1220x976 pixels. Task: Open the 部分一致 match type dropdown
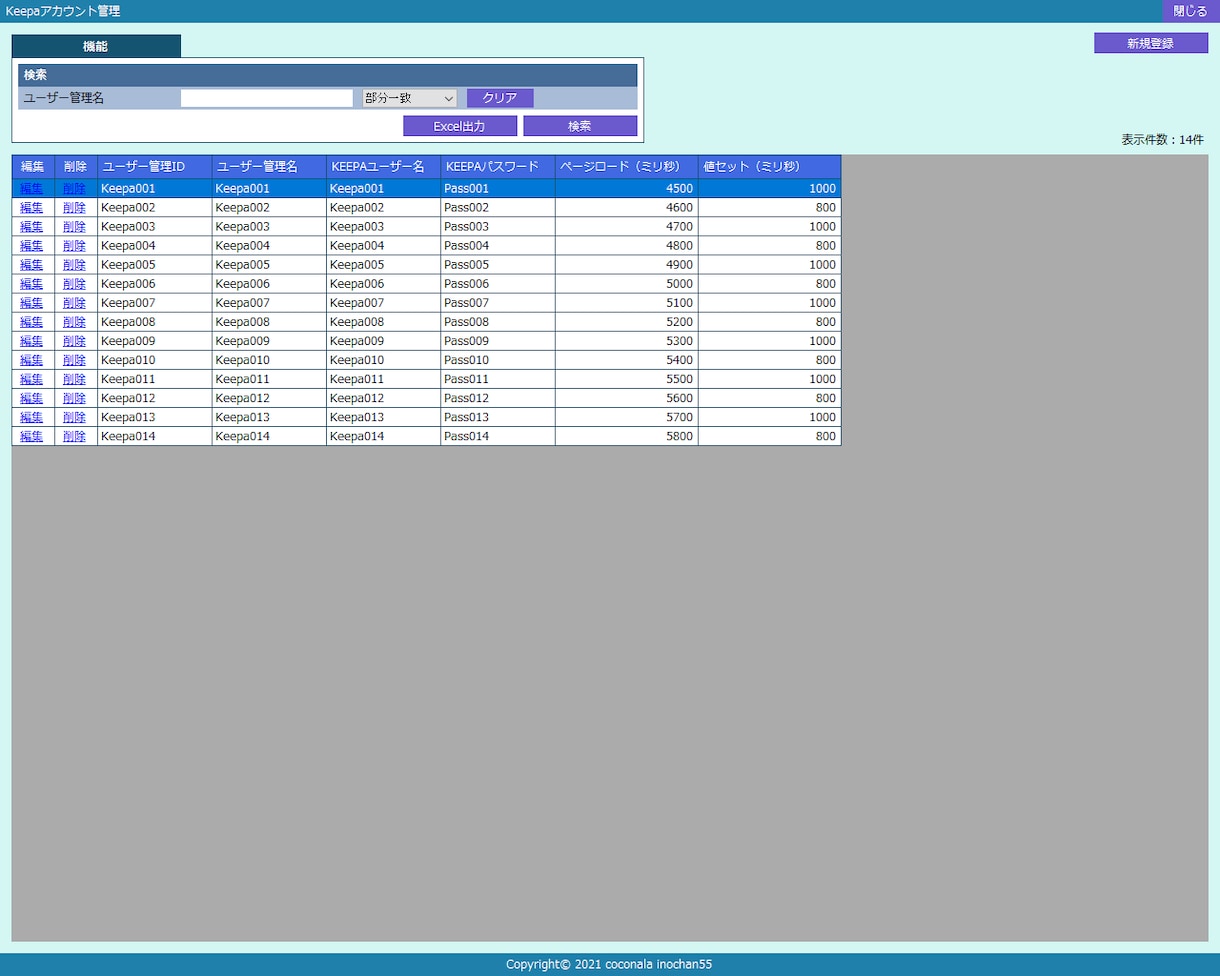tap(410, 98)
